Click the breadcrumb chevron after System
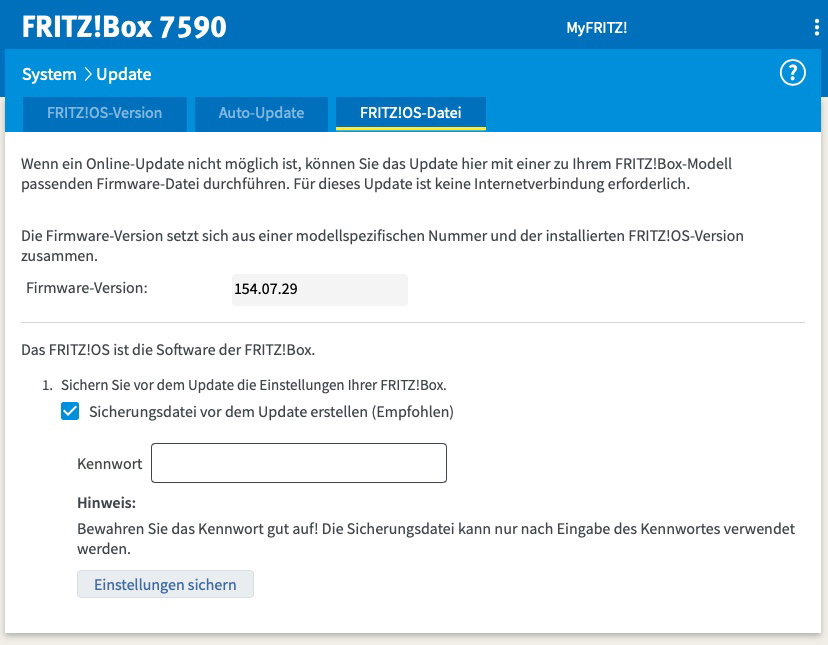Image resolution: width=828 pixels, height=645 pixels. coord(87,74)
